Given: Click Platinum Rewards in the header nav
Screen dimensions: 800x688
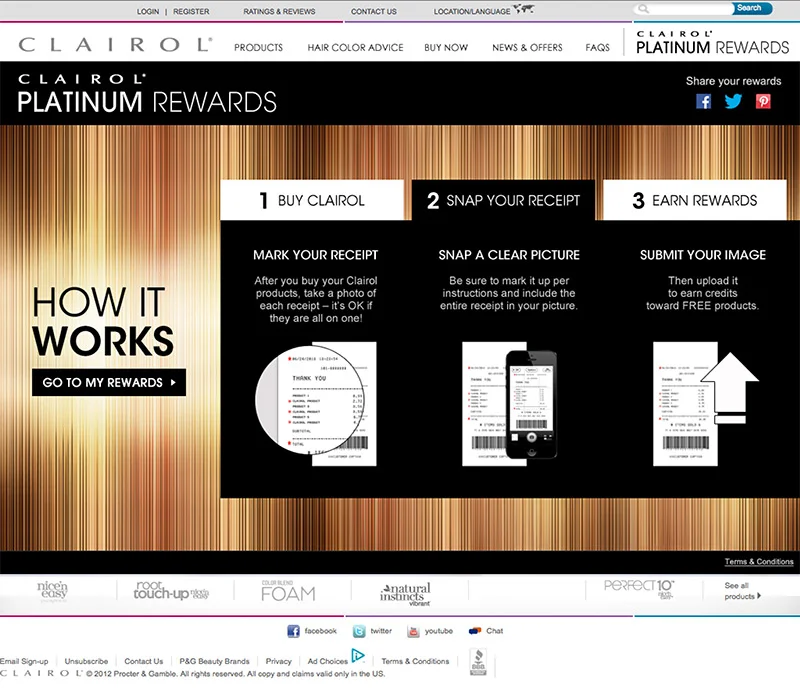Looking at the screenshot, I should (x=712, y=42).
